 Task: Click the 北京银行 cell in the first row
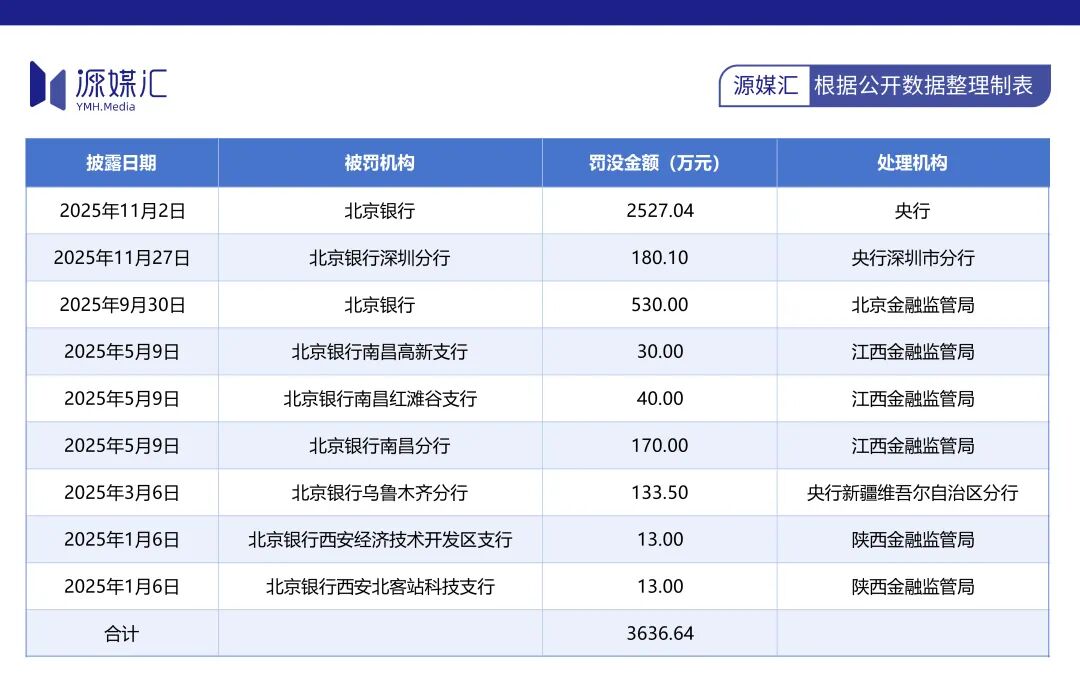[380, 210]
